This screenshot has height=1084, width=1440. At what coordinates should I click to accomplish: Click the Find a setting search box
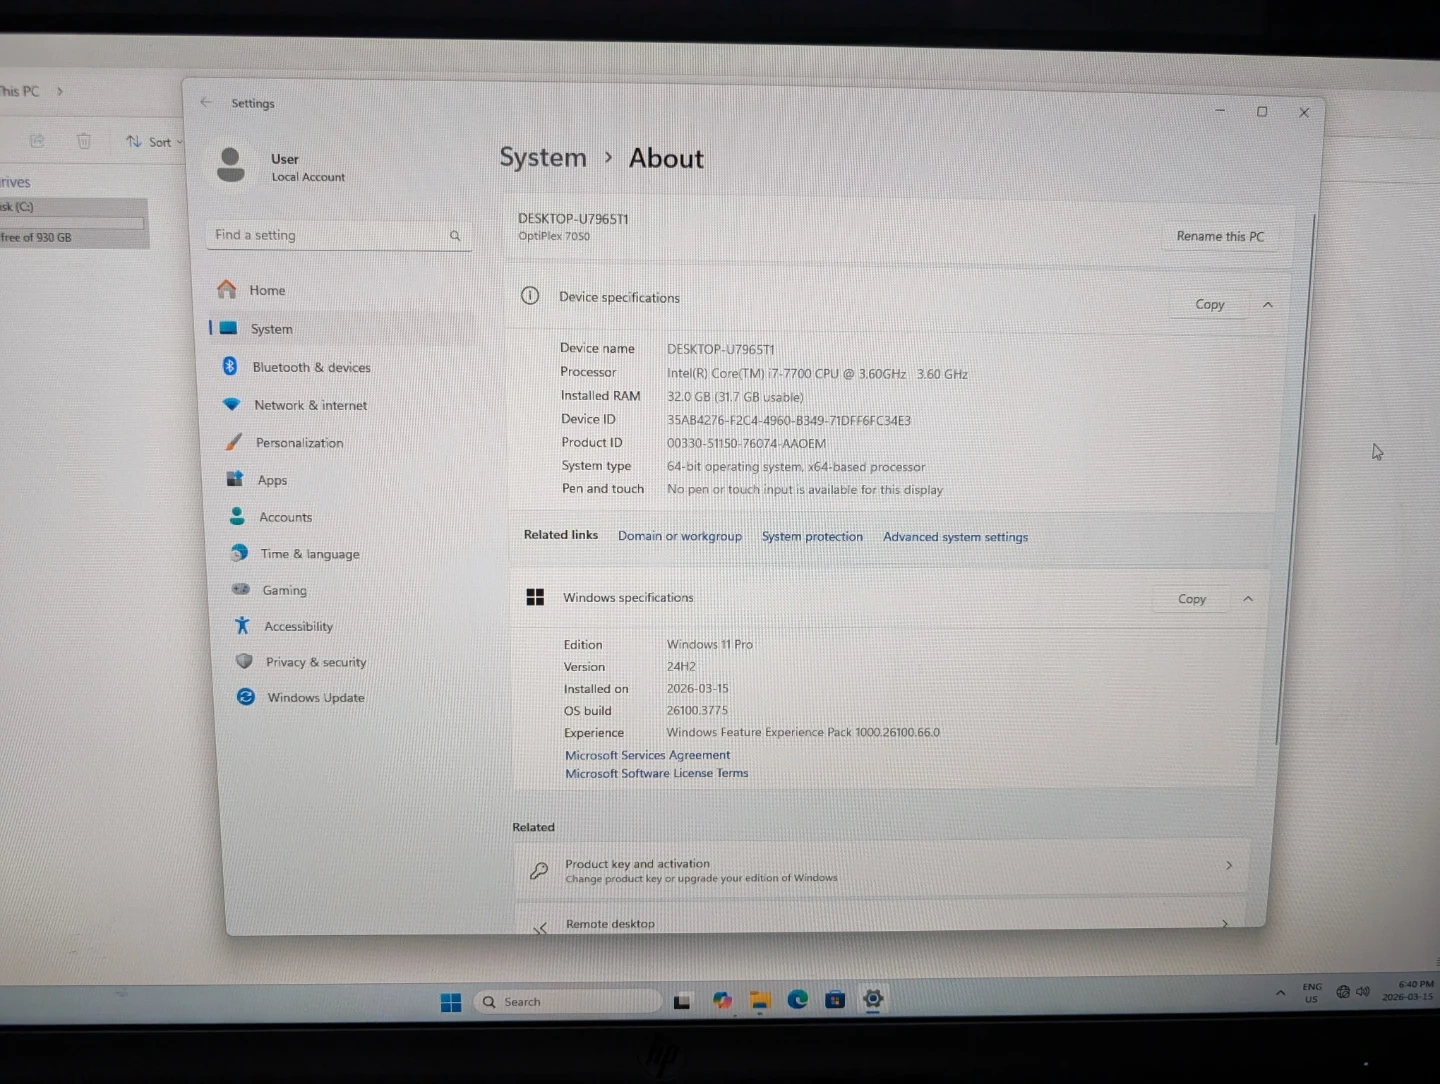tap(330, 235)
